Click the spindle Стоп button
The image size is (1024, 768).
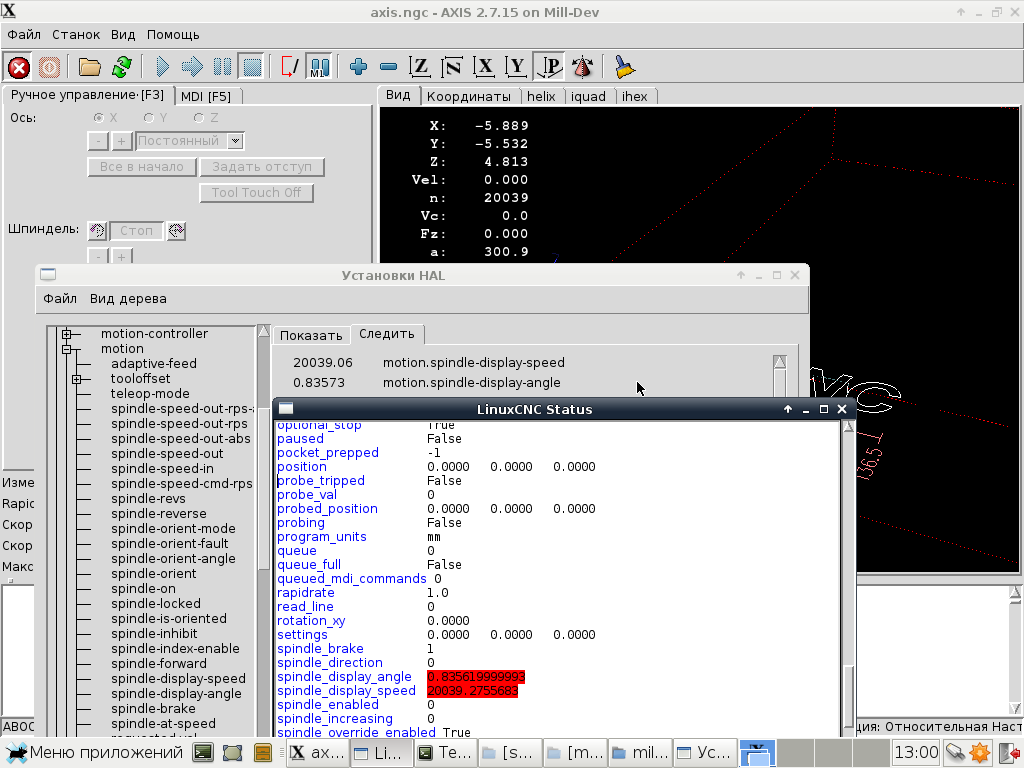pos(136,231)
